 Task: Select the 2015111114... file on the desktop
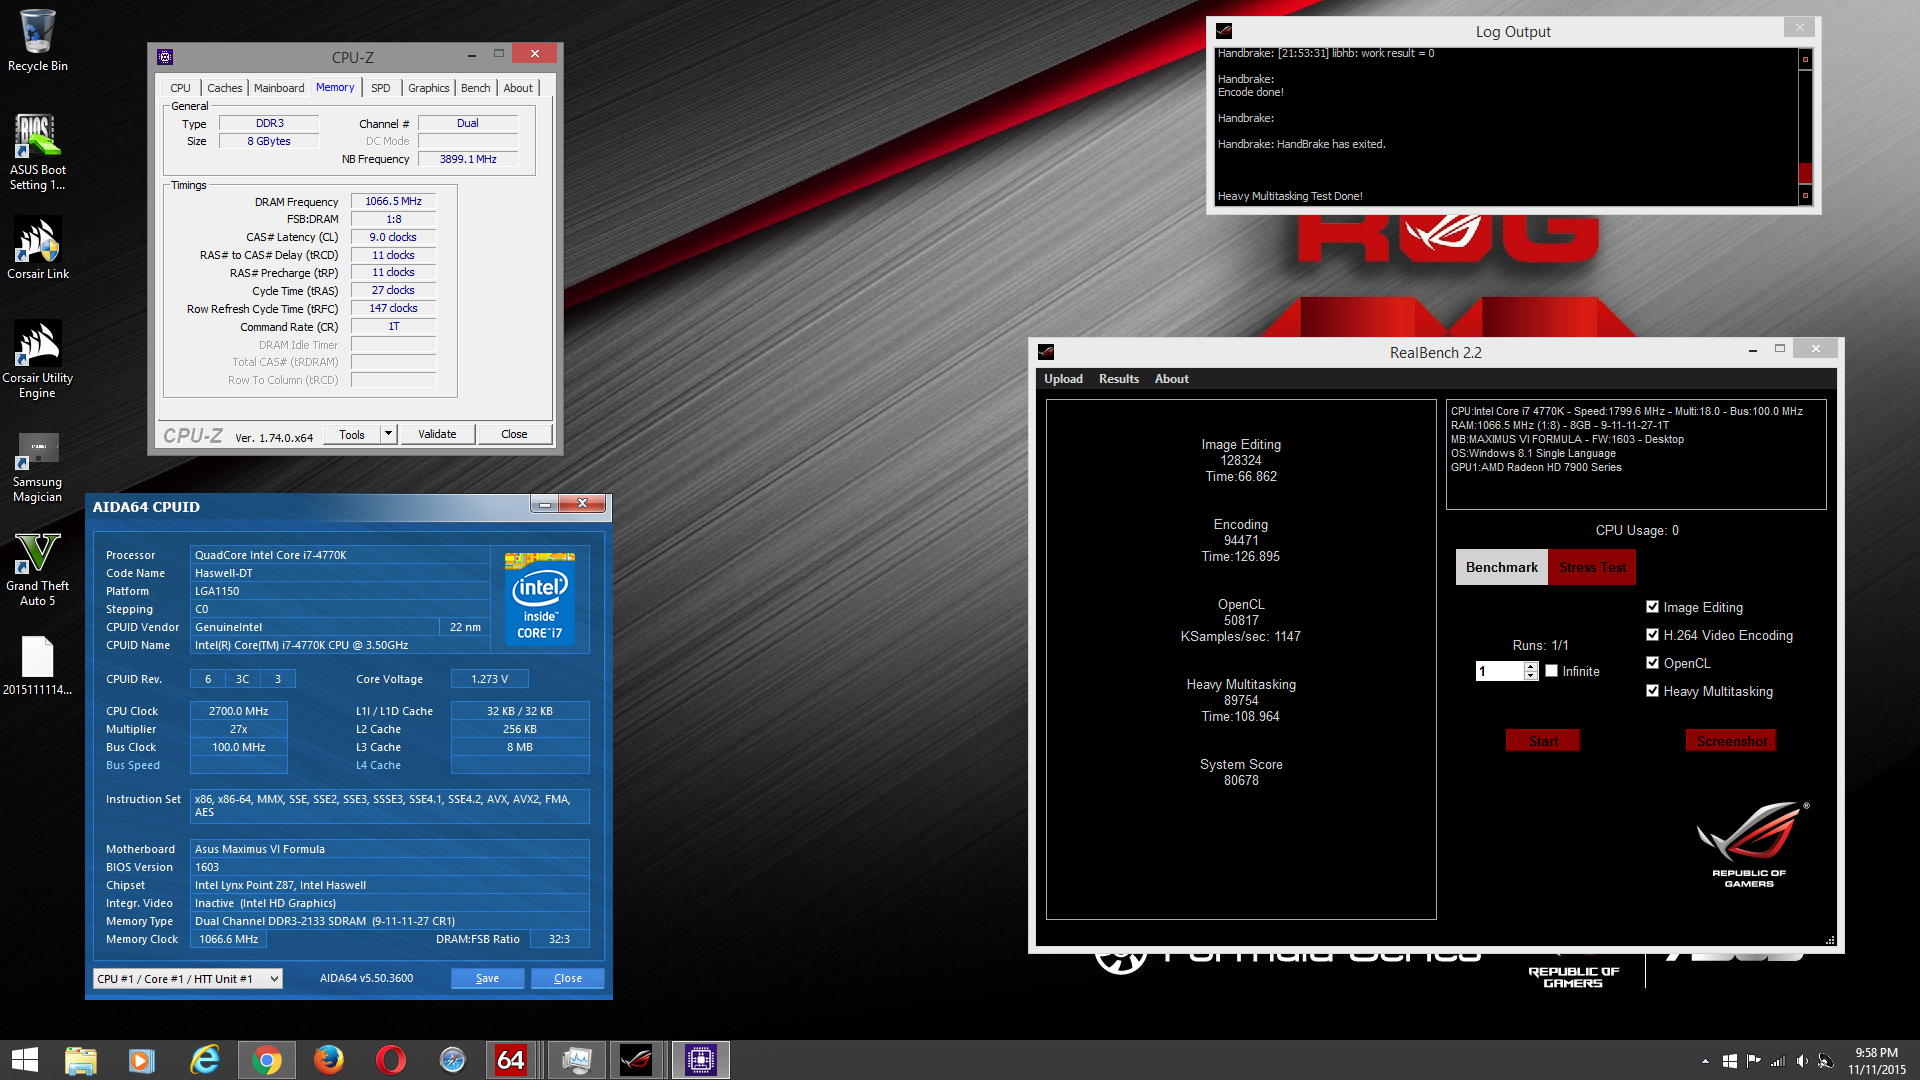[38, 666]
